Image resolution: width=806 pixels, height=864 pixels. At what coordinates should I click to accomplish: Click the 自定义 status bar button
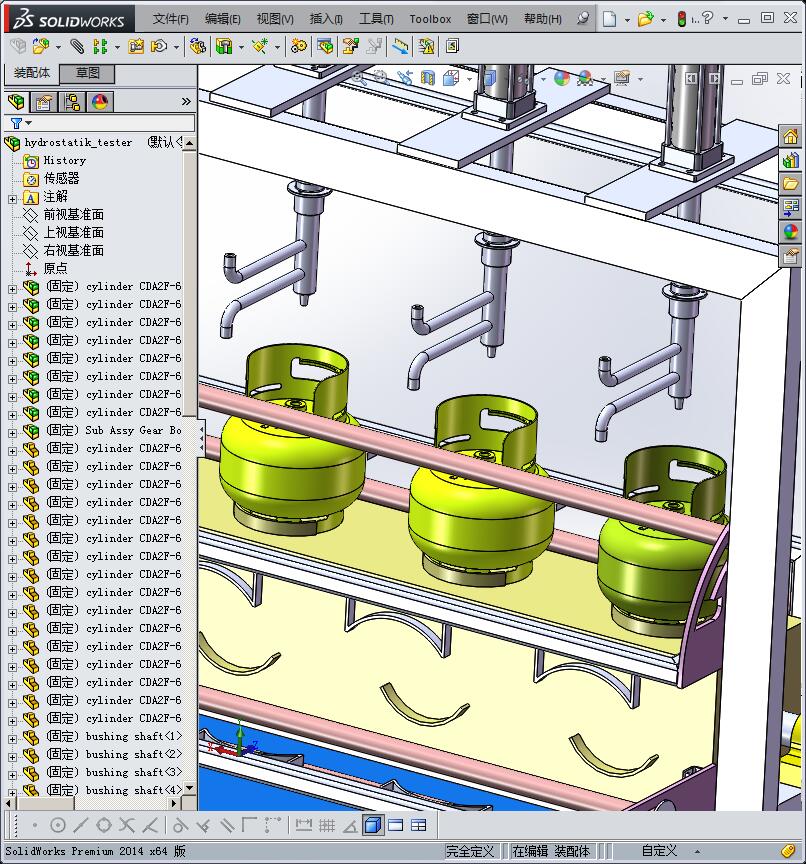[659, 851]
